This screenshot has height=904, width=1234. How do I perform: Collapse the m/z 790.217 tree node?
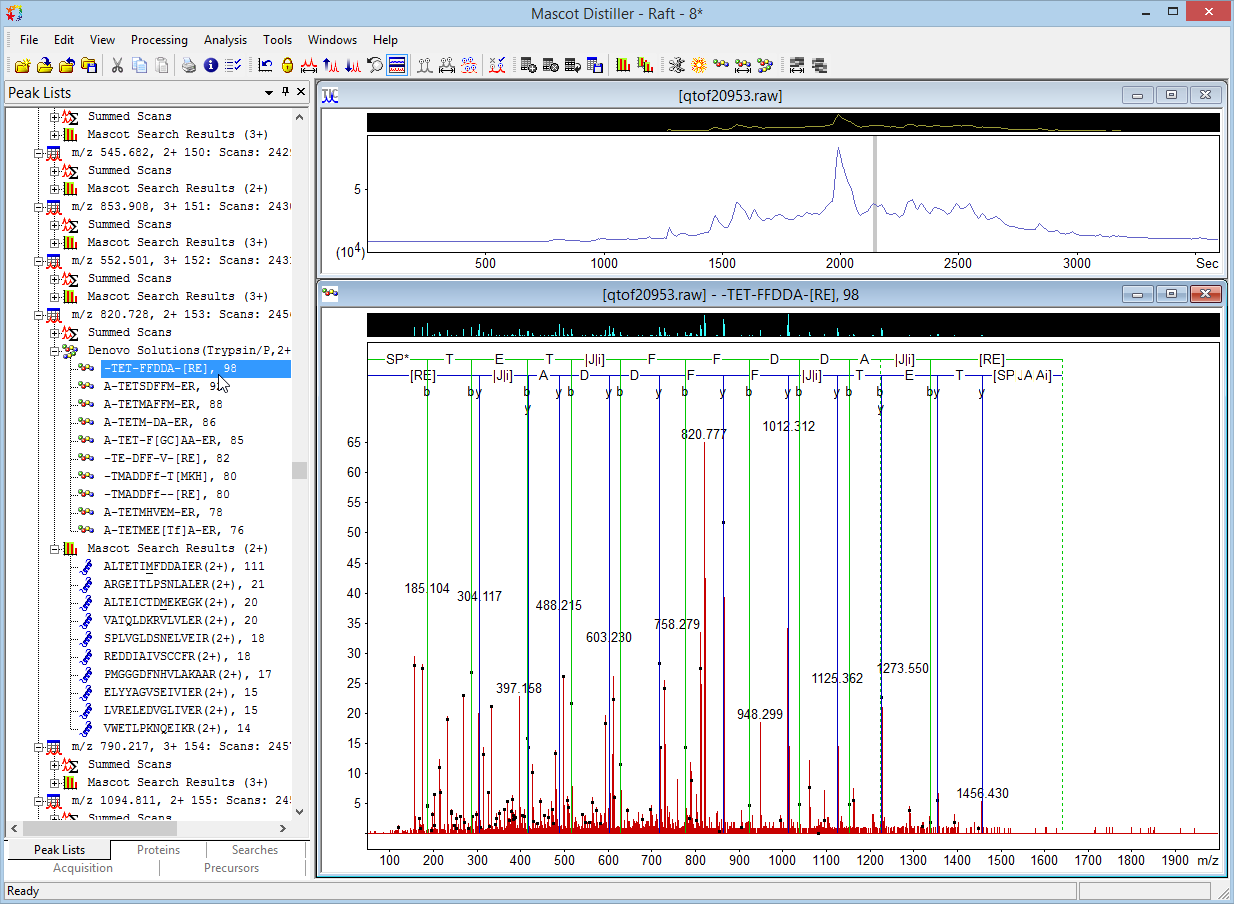(39, 746)
